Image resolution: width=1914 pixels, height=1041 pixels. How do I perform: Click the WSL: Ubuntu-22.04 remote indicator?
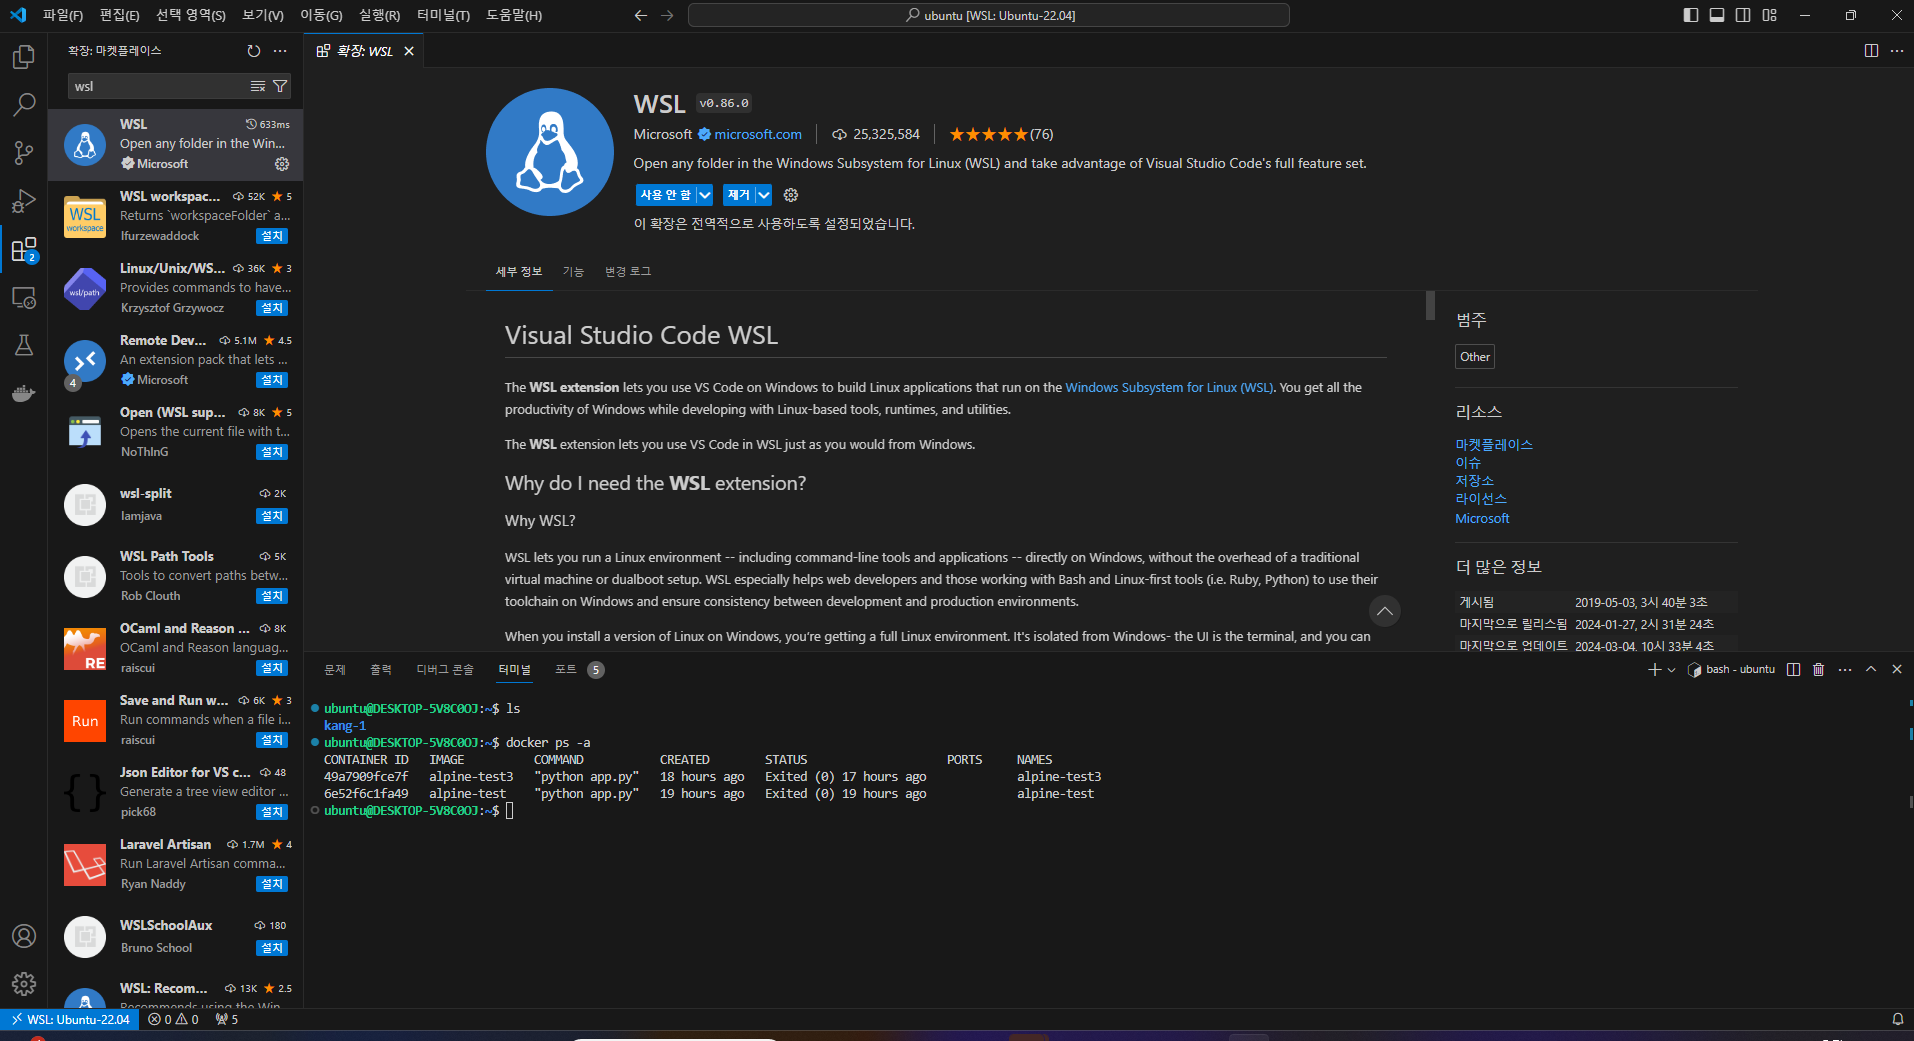[x=71, y=1020]
